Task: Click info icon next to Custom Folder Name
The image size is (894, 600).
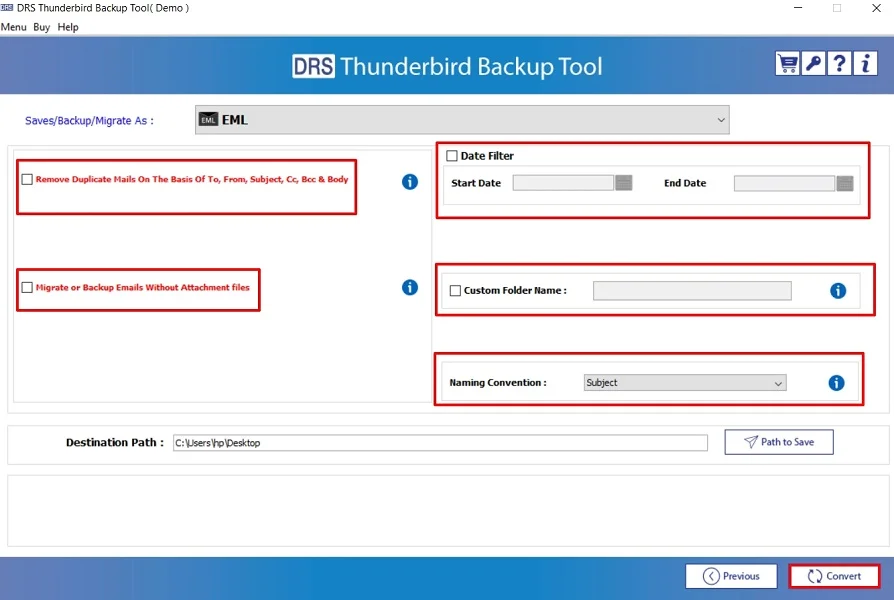Action: tap(837, 290)
